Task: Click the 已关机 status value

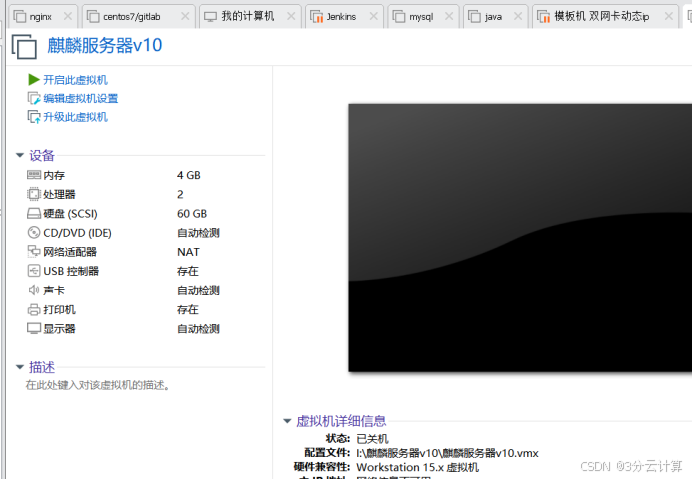Action: point(372,439)
